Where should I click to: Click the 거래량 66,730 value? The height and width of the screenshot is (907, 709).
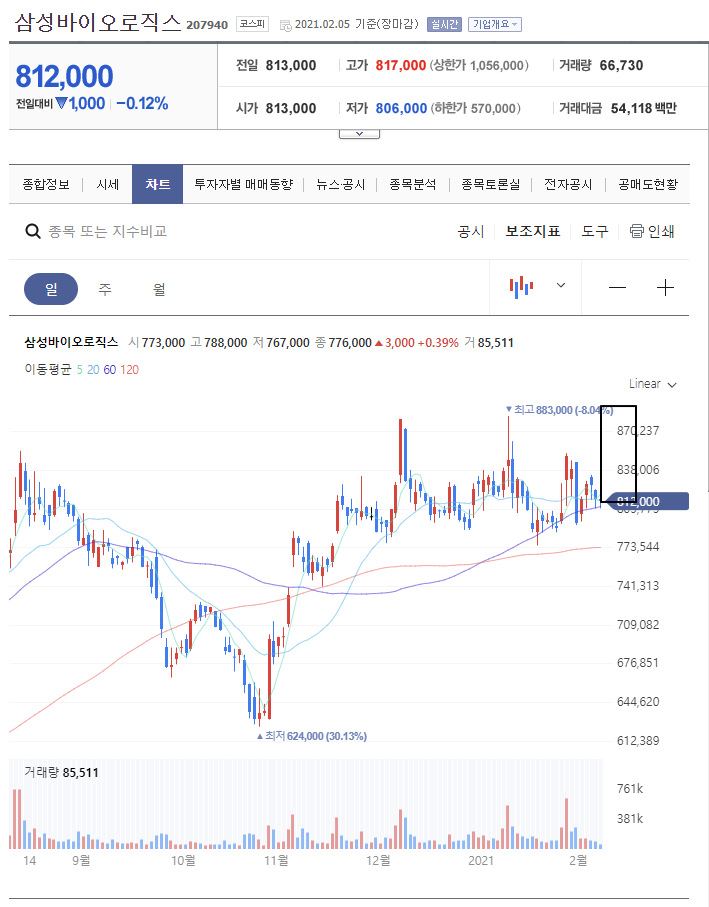pyautogui.click(x=621, y=65)
